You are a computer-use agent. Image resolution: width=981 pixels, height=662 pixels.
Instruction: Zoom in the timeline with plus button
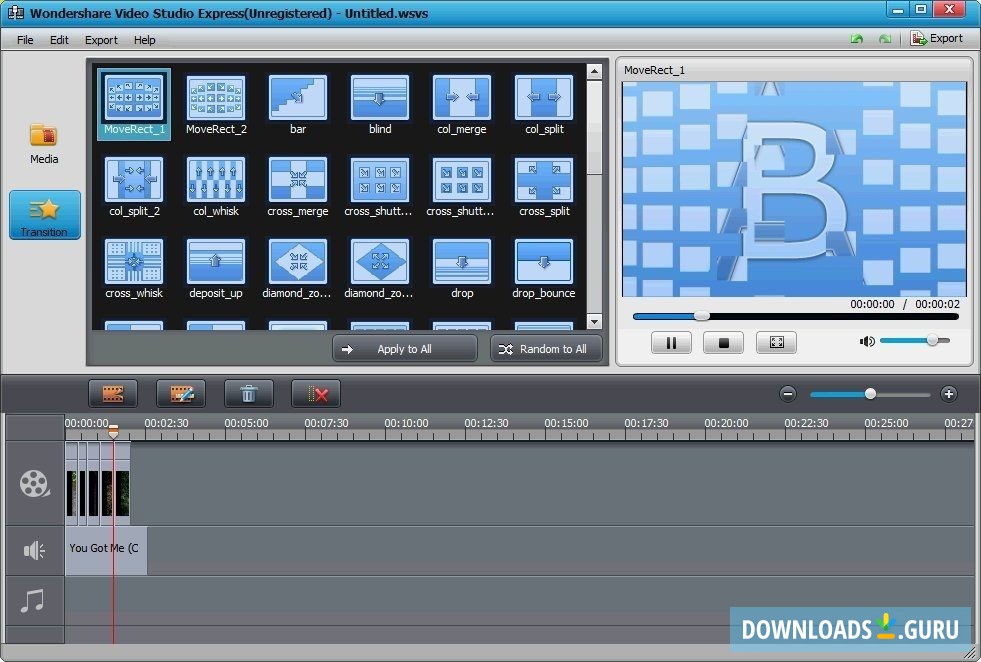(949, 394)
